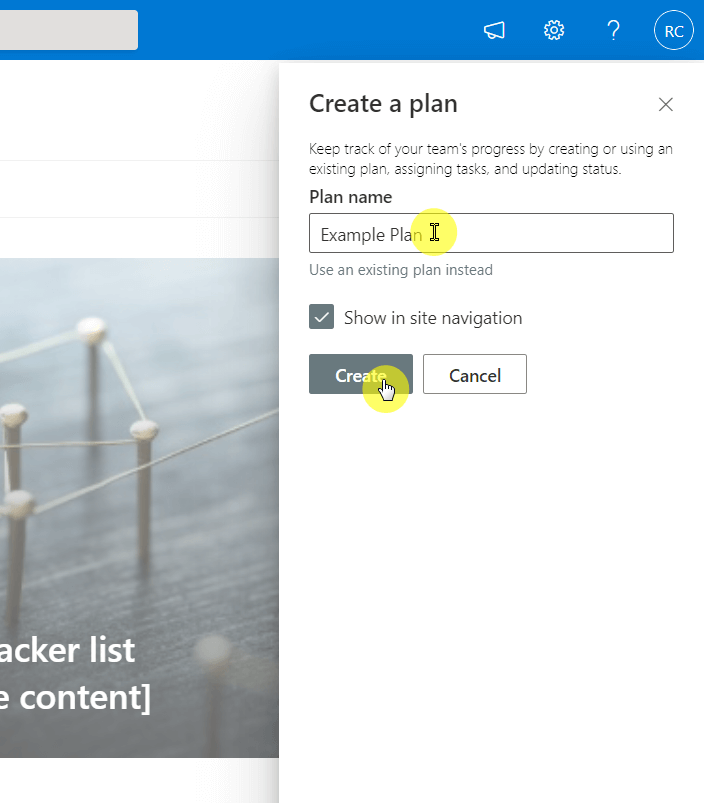
Task: Click the search box in the header
Action: [69, 30]
